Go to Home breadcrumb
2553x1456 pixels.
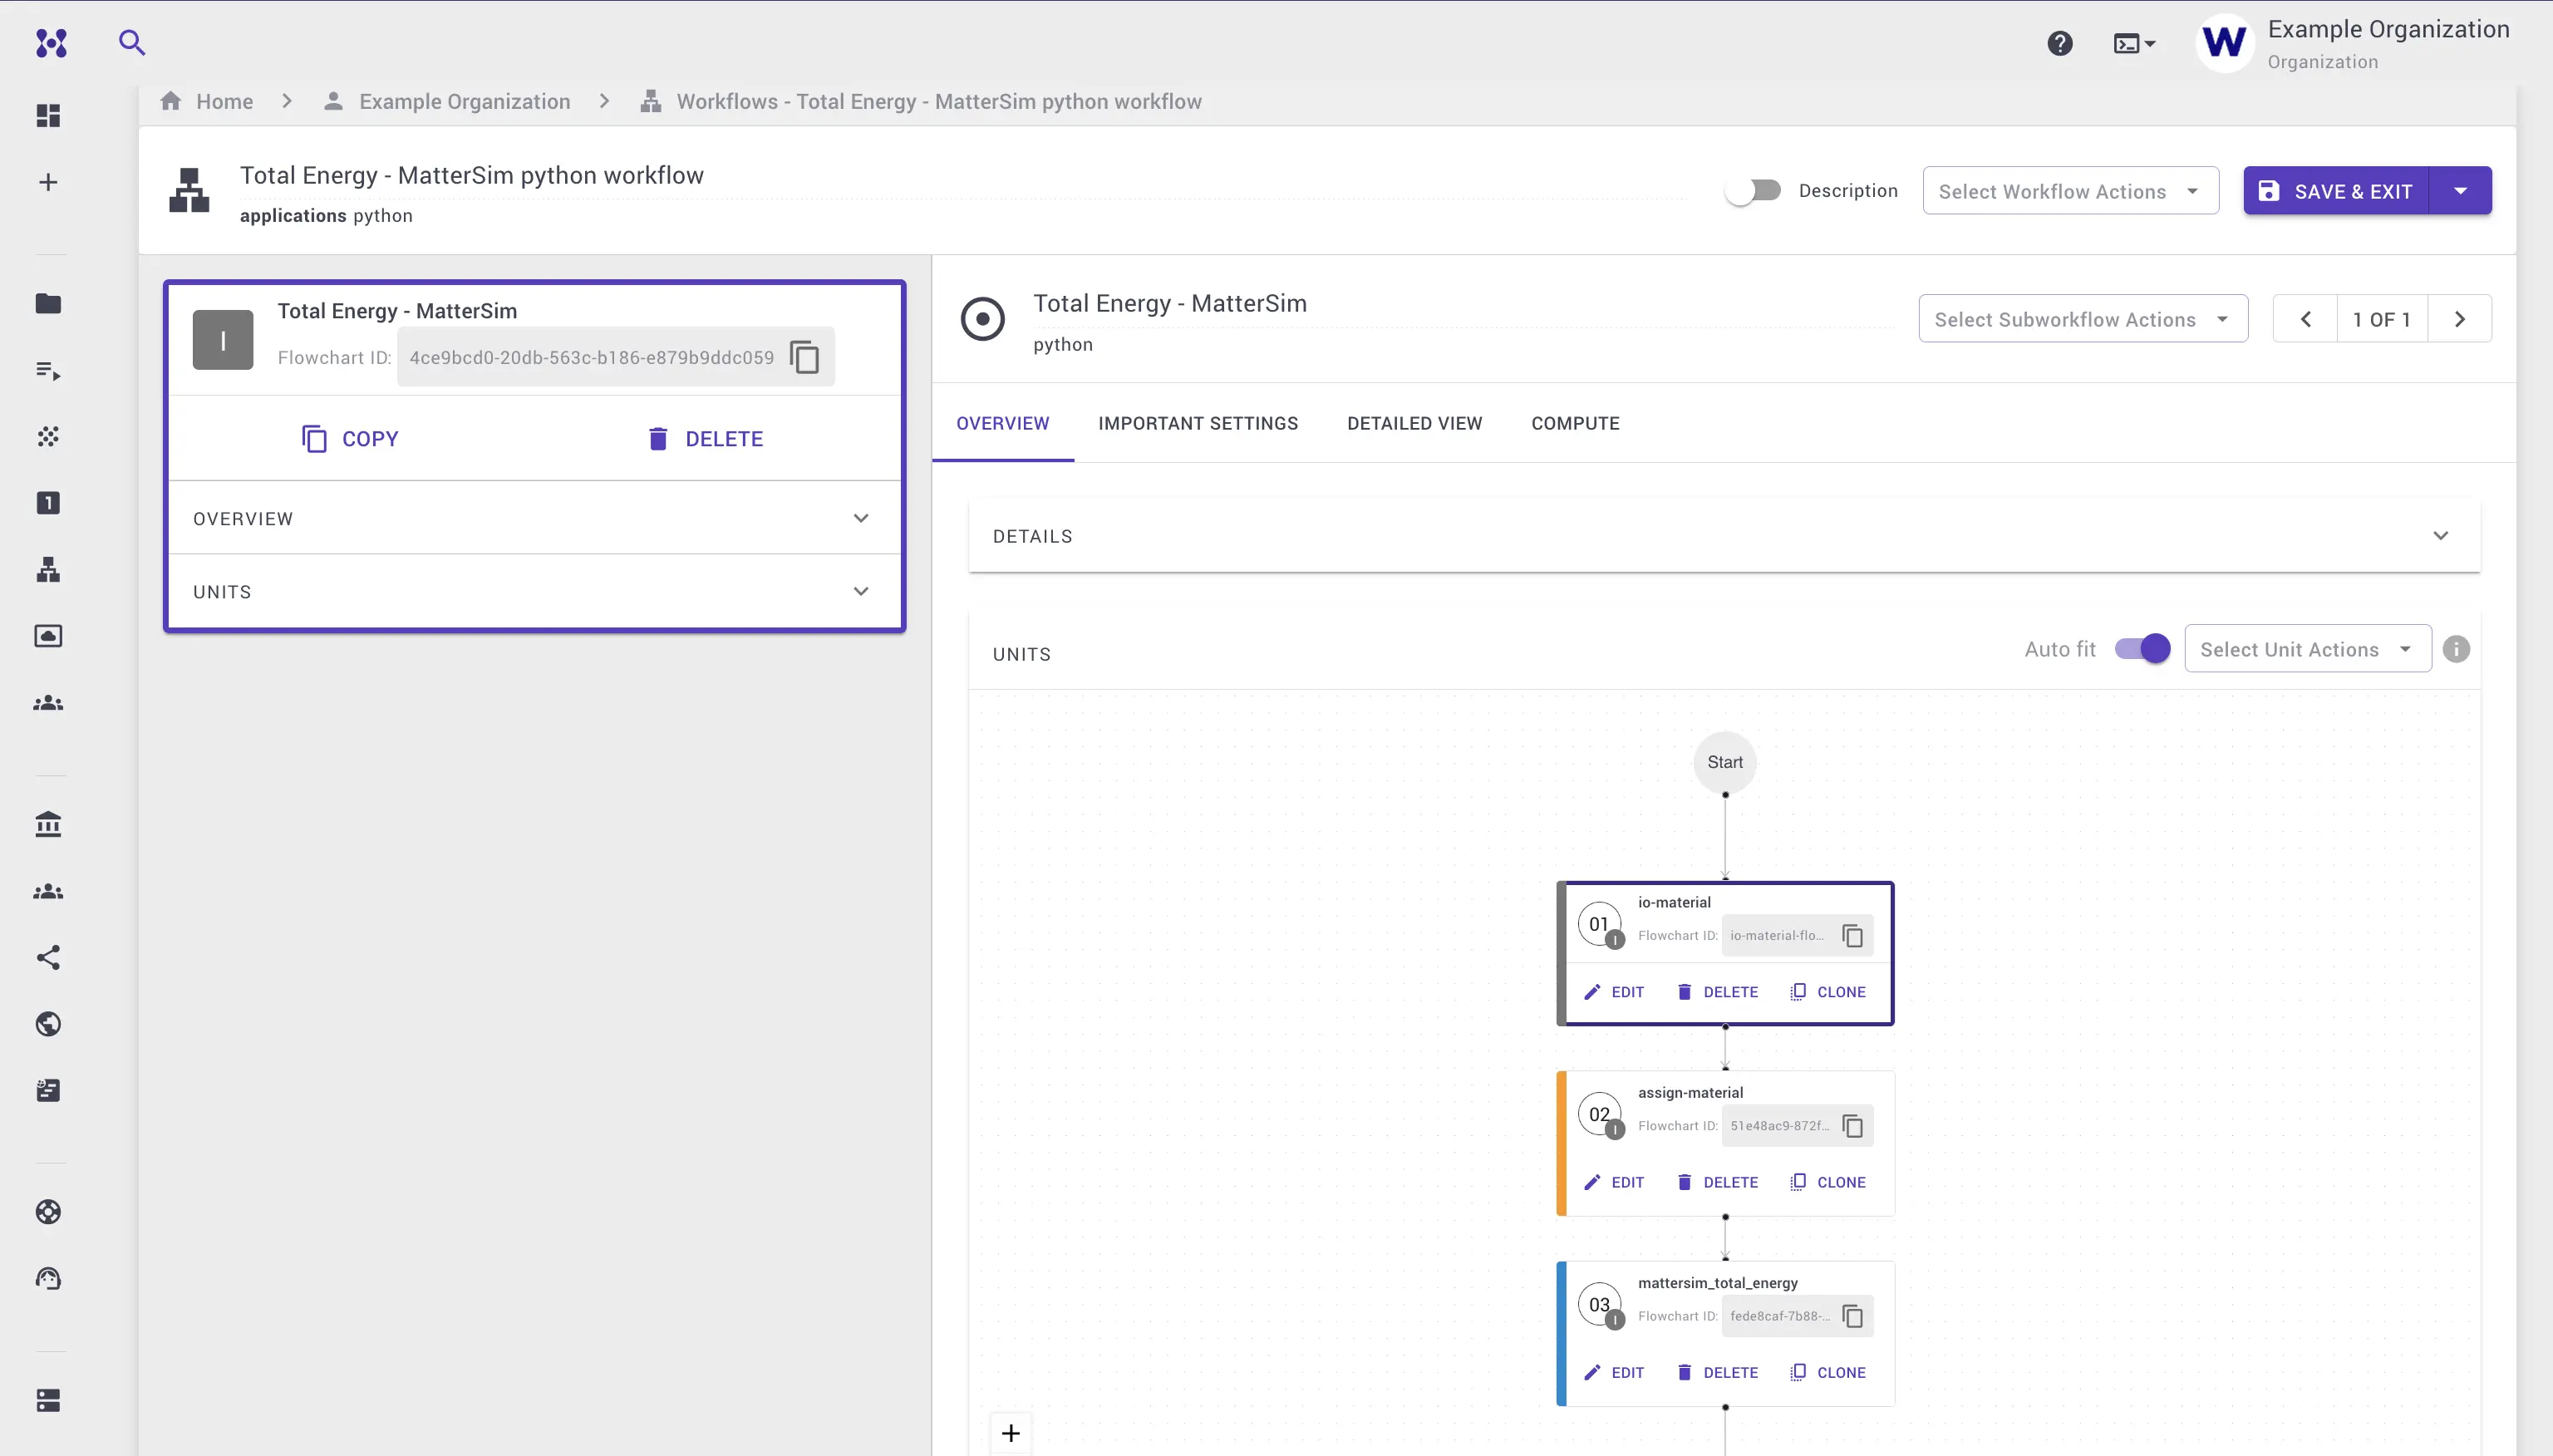click(x=207, y=102)
